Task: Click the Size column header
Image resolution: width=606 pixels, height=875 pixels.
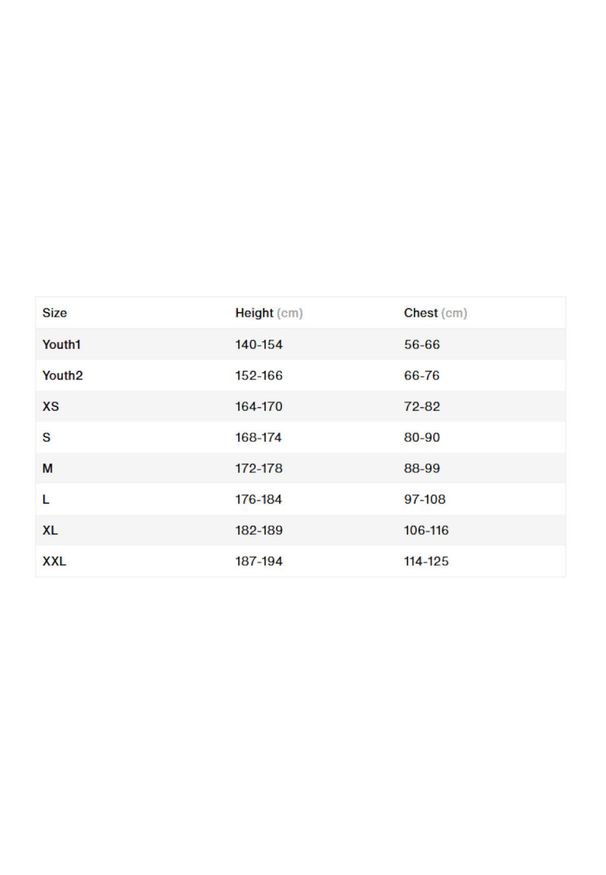Action: point(55,313)
